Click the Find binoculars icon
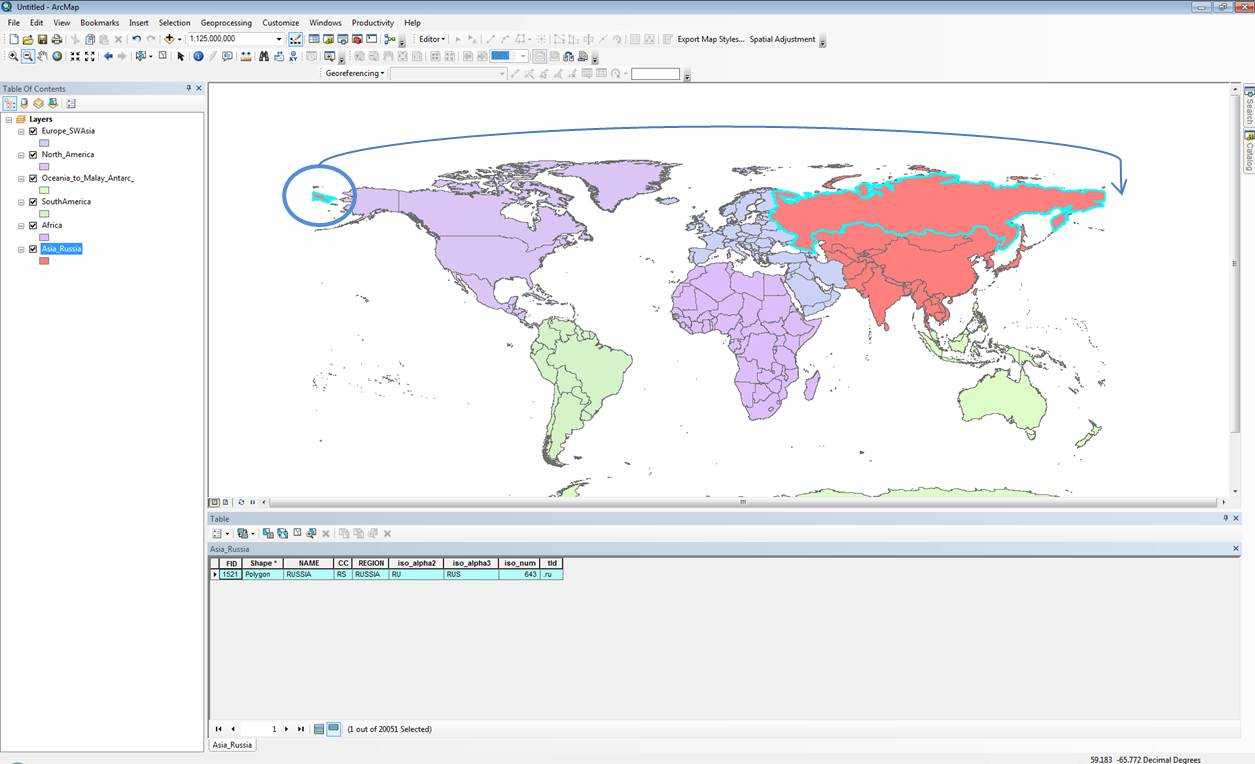The height and width of the screenshot is (764, 1255). tap(264, 56)
